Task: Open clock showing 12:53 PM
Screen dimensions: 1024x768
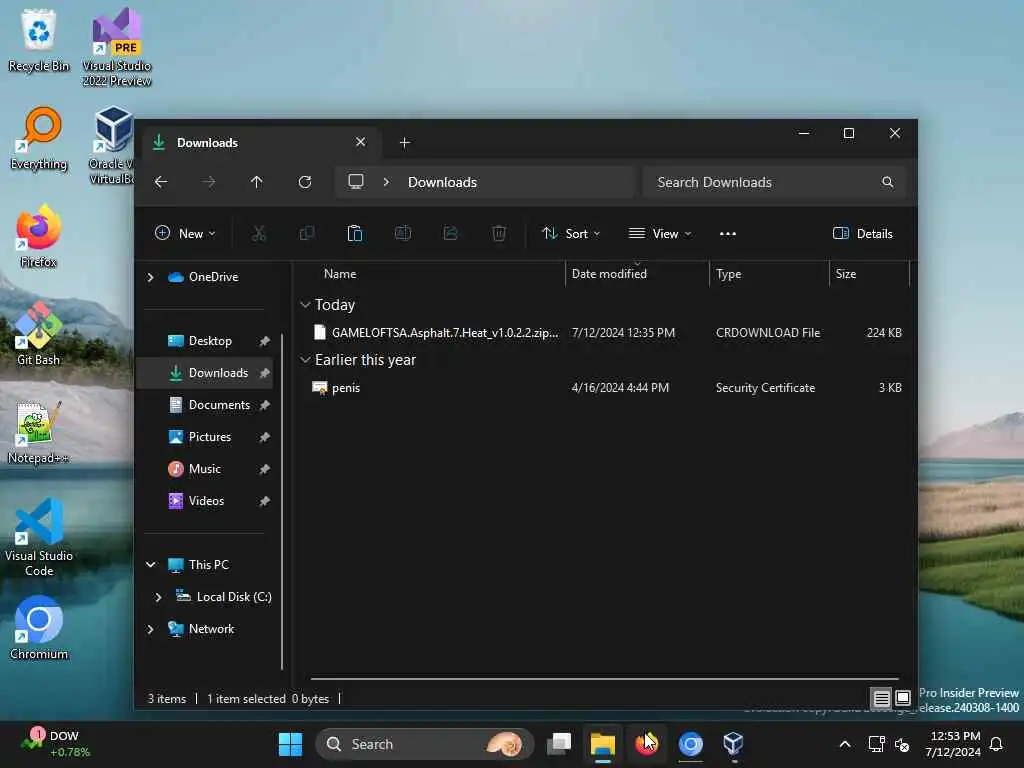Action: (953, 744)
